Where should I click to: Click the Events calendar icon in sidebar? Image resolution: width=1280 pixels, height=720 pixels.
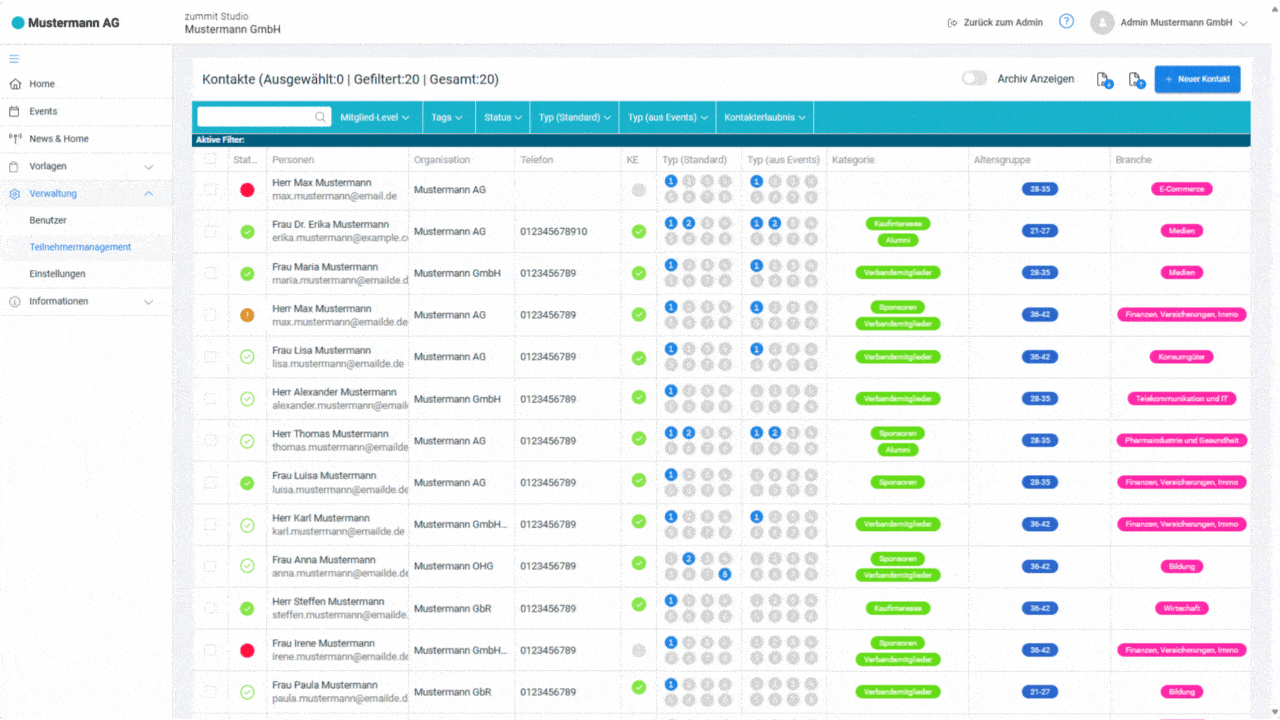point(15,111)
